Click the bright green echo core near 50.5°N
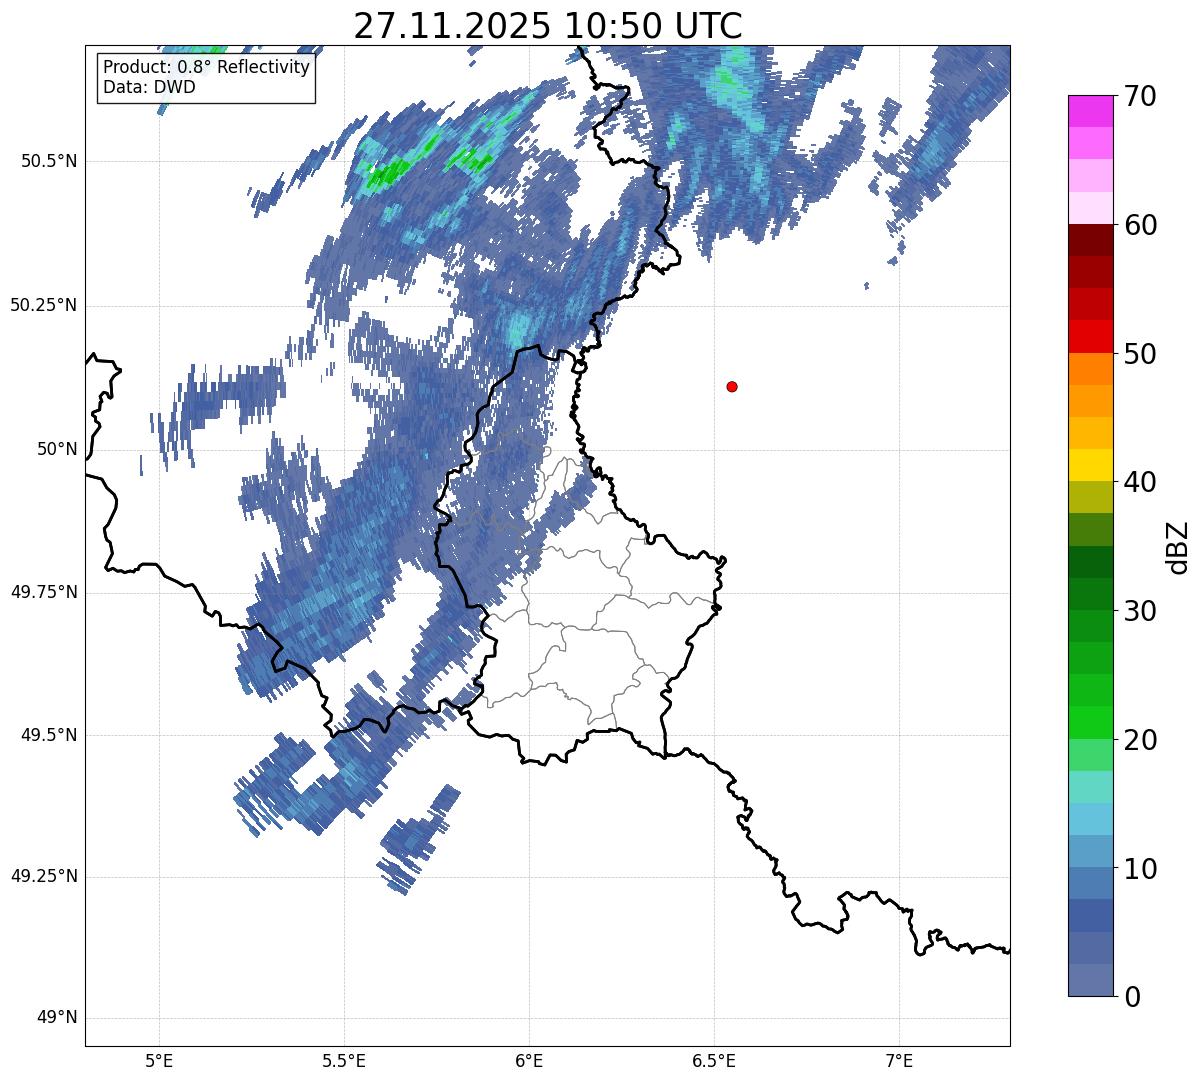Viewport: 1202px width, 1081px height. [388, 175]
